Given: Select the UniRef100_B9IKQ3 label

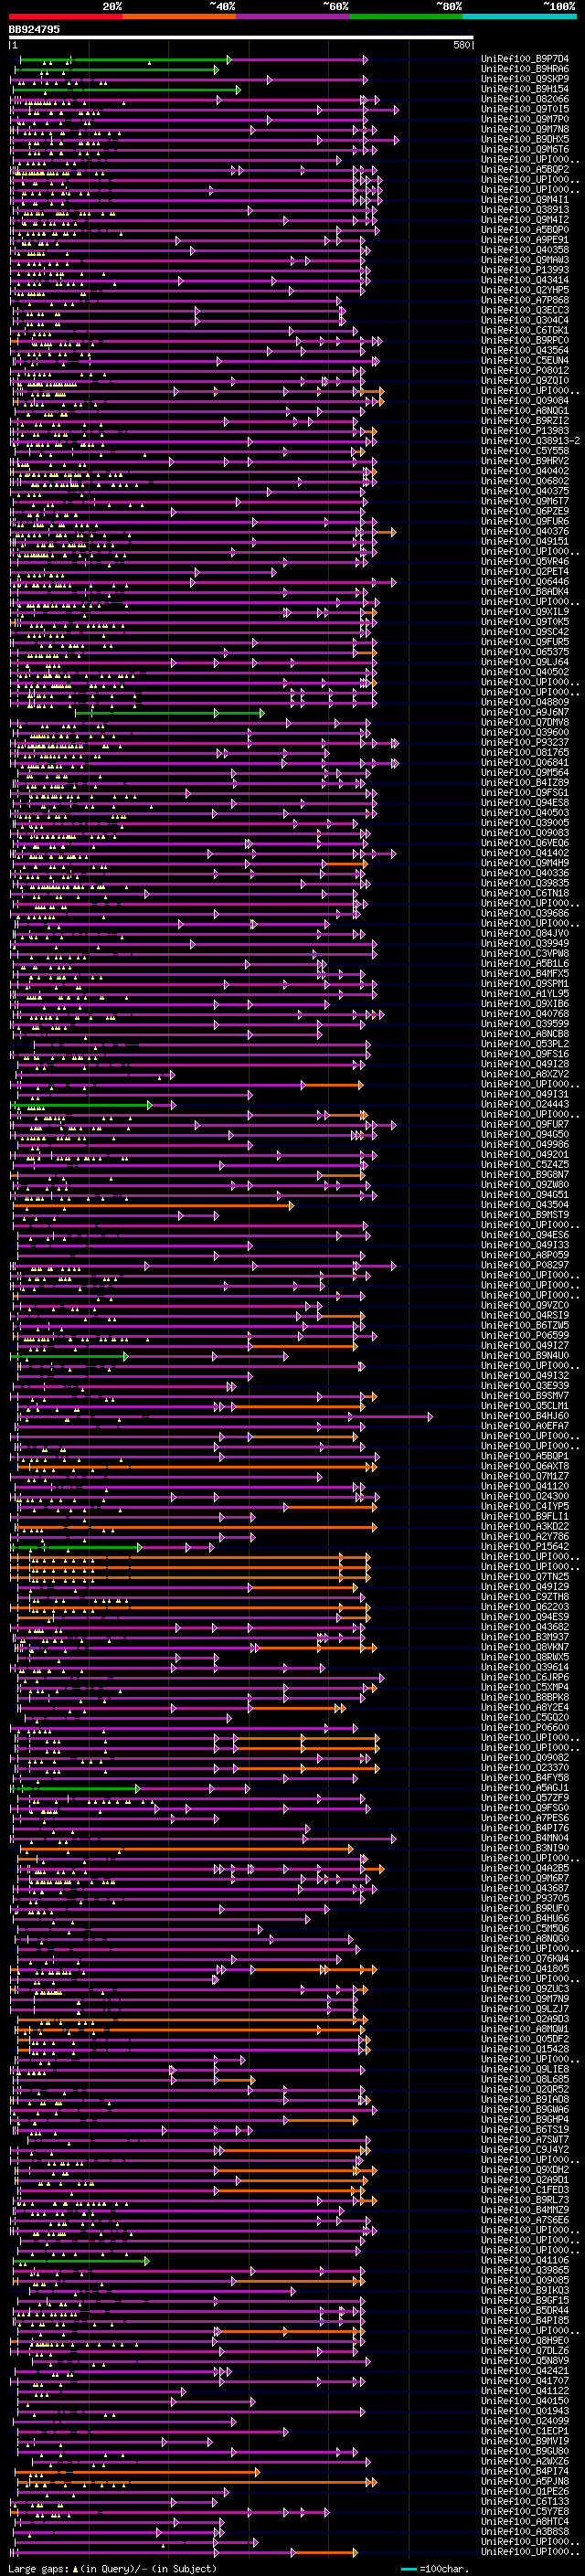Looking at the screenshot, I should (x=525, y=2290).
